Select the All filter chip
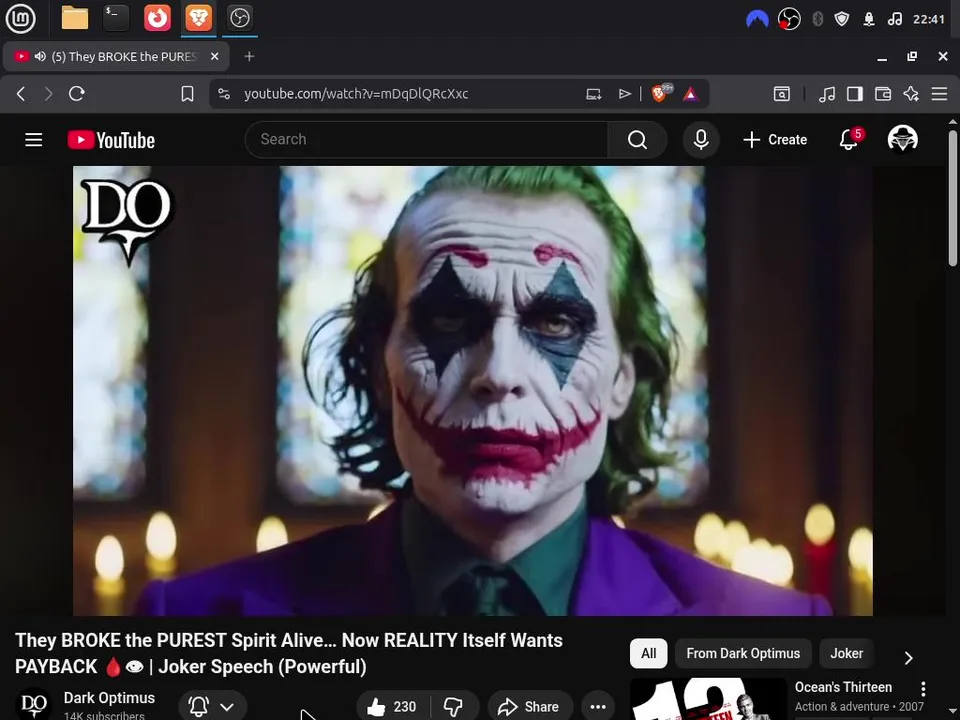This screenshot has height=720, width=960. (x=648, y=653)
